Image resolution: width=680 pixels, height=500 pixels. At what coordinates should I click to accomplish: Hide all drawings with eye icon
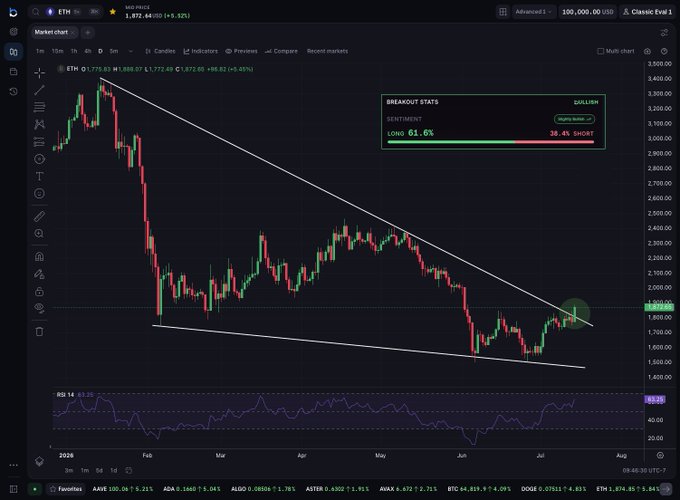(39, 308)
